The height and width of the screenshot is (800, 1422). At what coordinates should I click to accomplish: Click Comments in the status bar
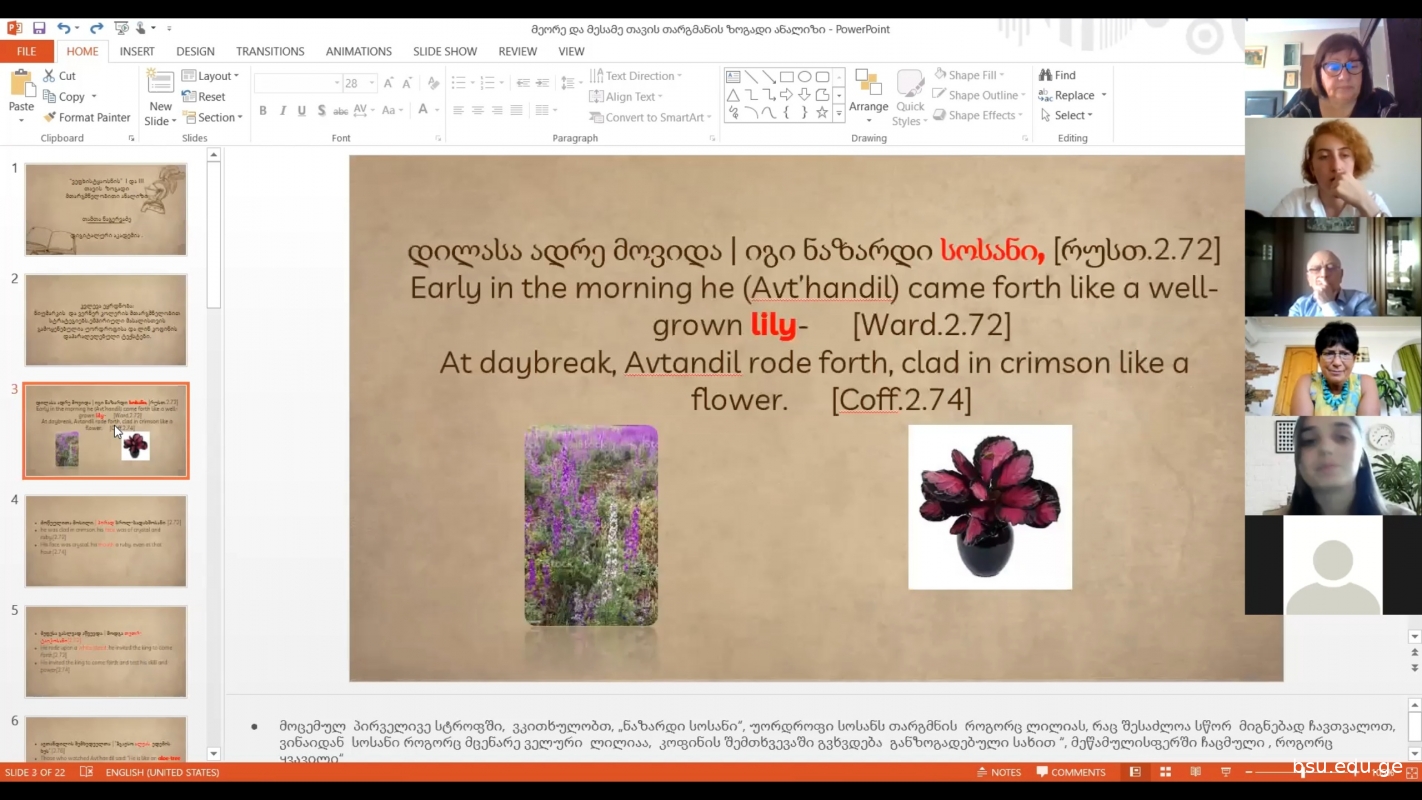[x=1071, y=772]
